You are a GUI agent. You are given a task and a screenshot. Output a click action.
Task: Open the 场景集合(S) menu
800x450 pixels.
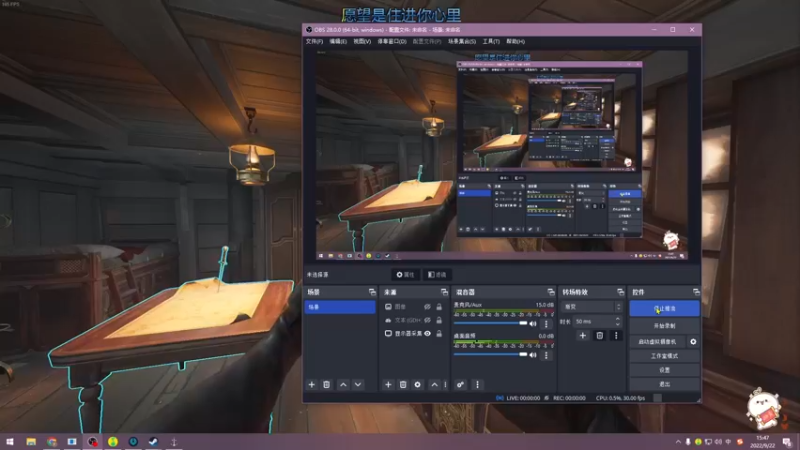pyautogui.click(x=462, y=41)
